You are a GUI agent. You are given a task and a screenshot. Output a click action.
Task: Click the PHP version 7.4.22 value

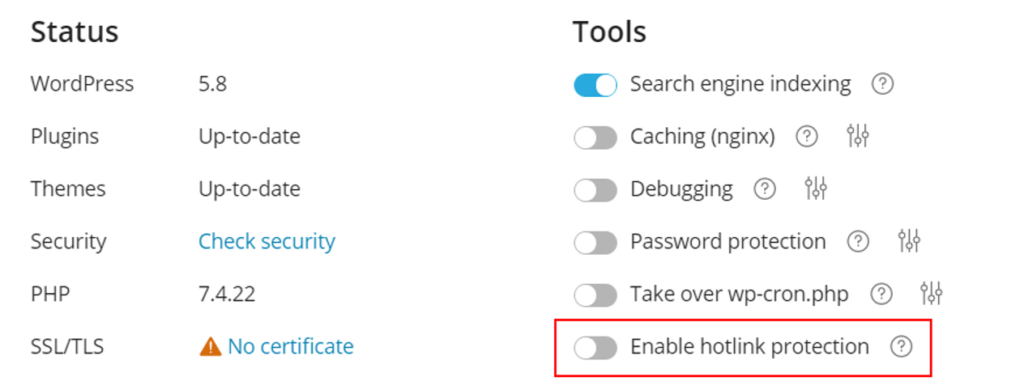pyautogui.click(x=227, y=294)
